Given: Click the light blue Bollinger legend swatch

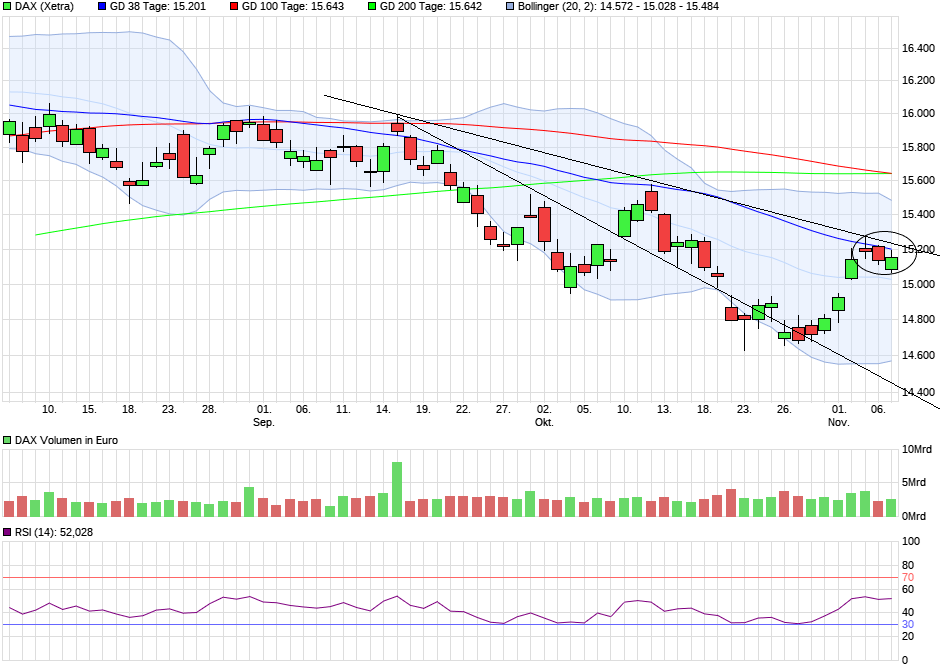Looking at the screenshot, I should tap(510, 7).
